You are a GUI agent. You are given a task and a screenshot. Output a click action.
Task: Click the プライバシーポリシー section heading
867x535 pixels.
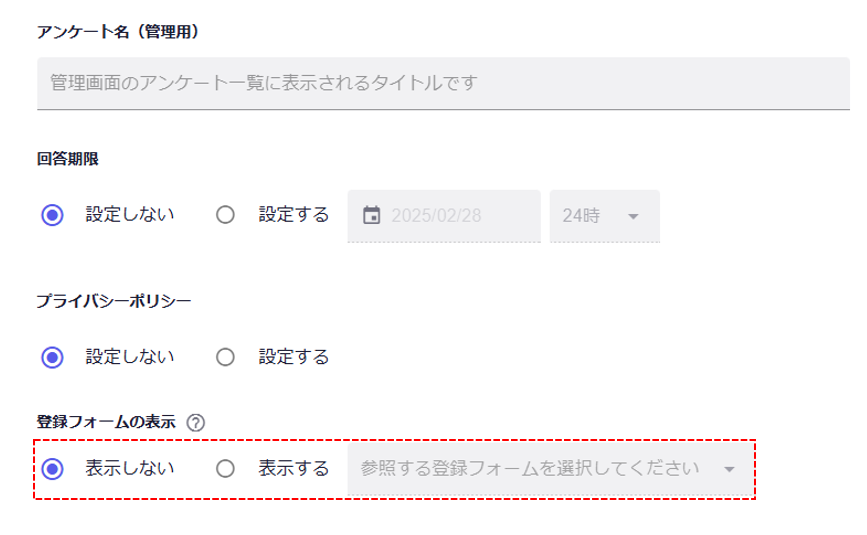(113, 301)
